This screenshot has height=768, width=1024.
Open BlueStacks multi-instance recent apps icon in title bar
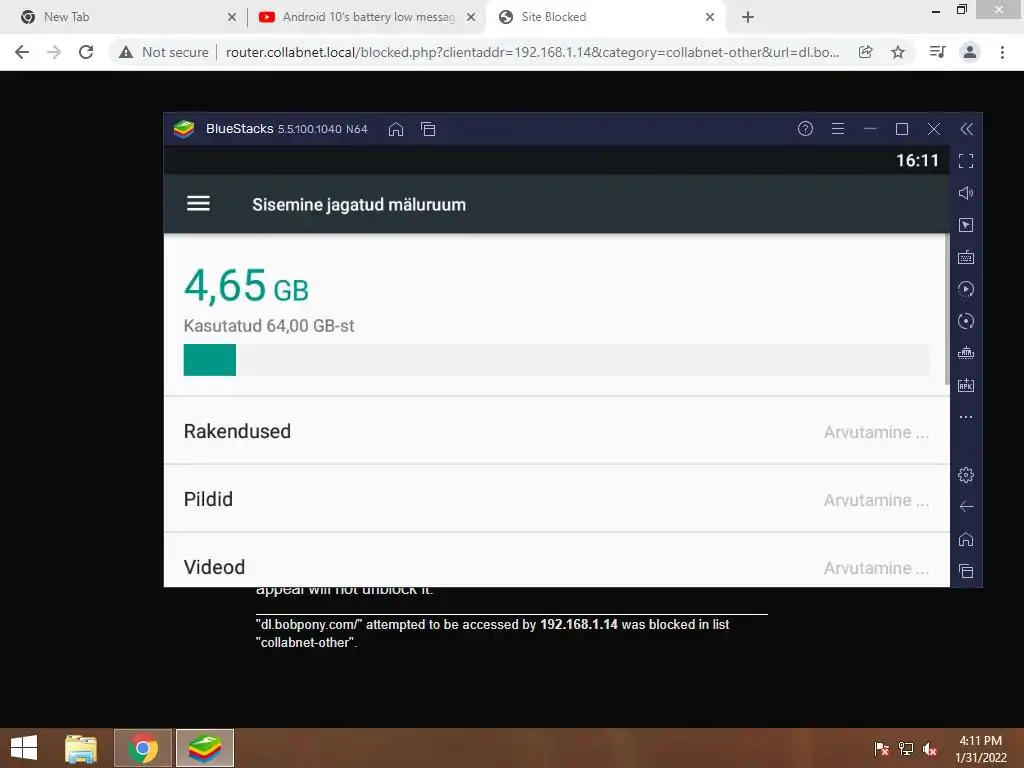point(428,129)
